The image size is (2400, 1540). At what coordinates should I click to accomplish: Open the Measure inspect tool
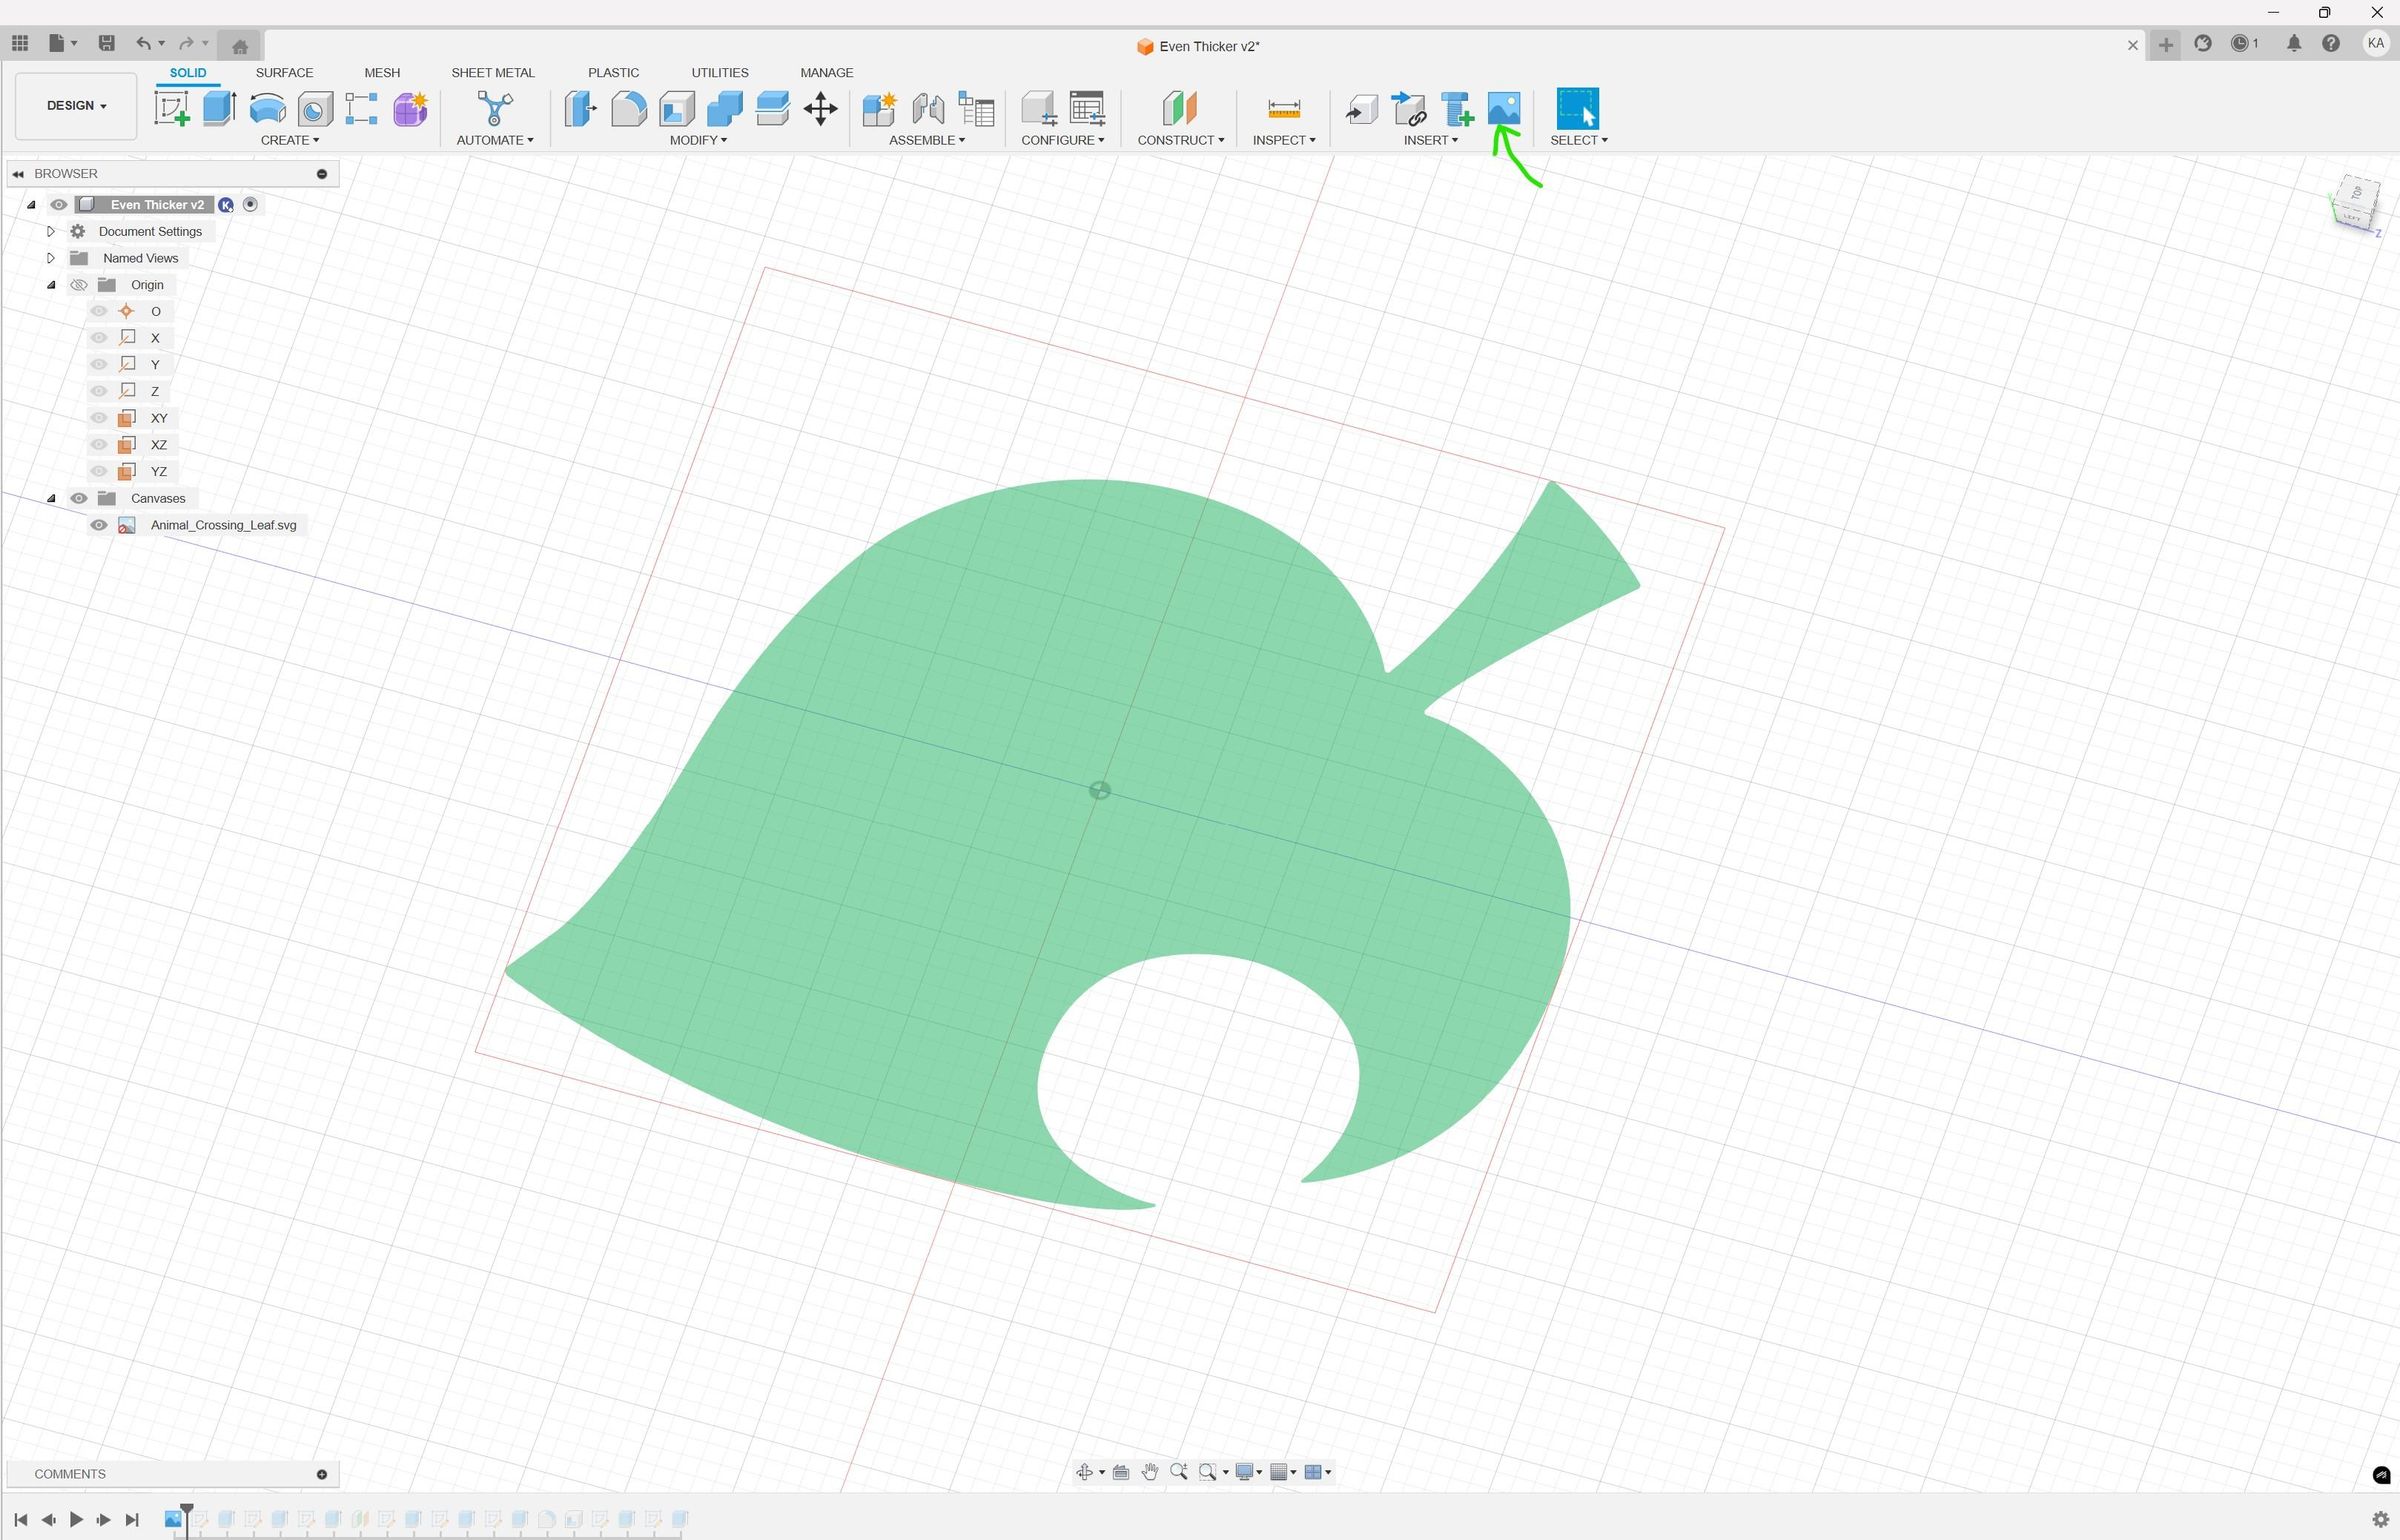(1281, 110)
